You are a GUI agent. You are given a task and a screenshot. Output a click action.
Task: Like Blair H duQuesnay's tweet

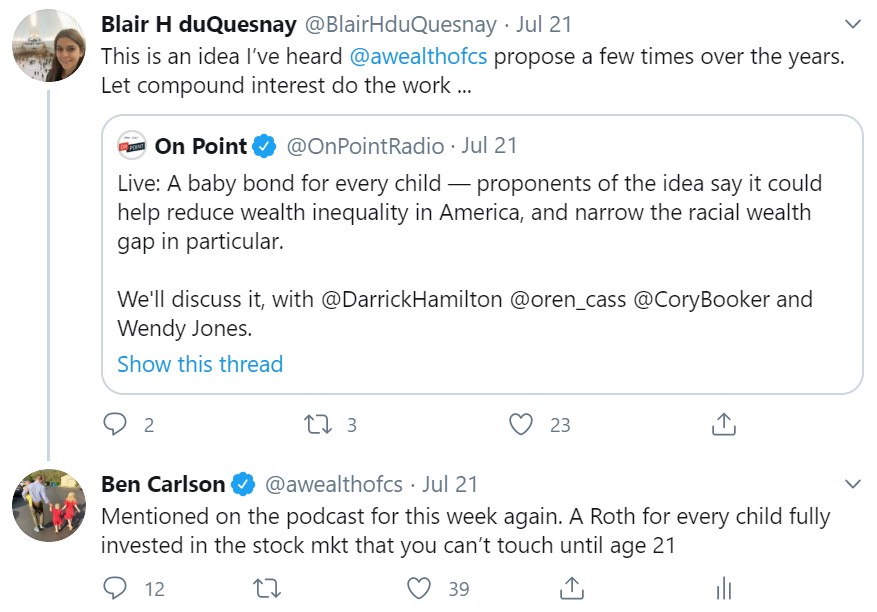(521, 424)
